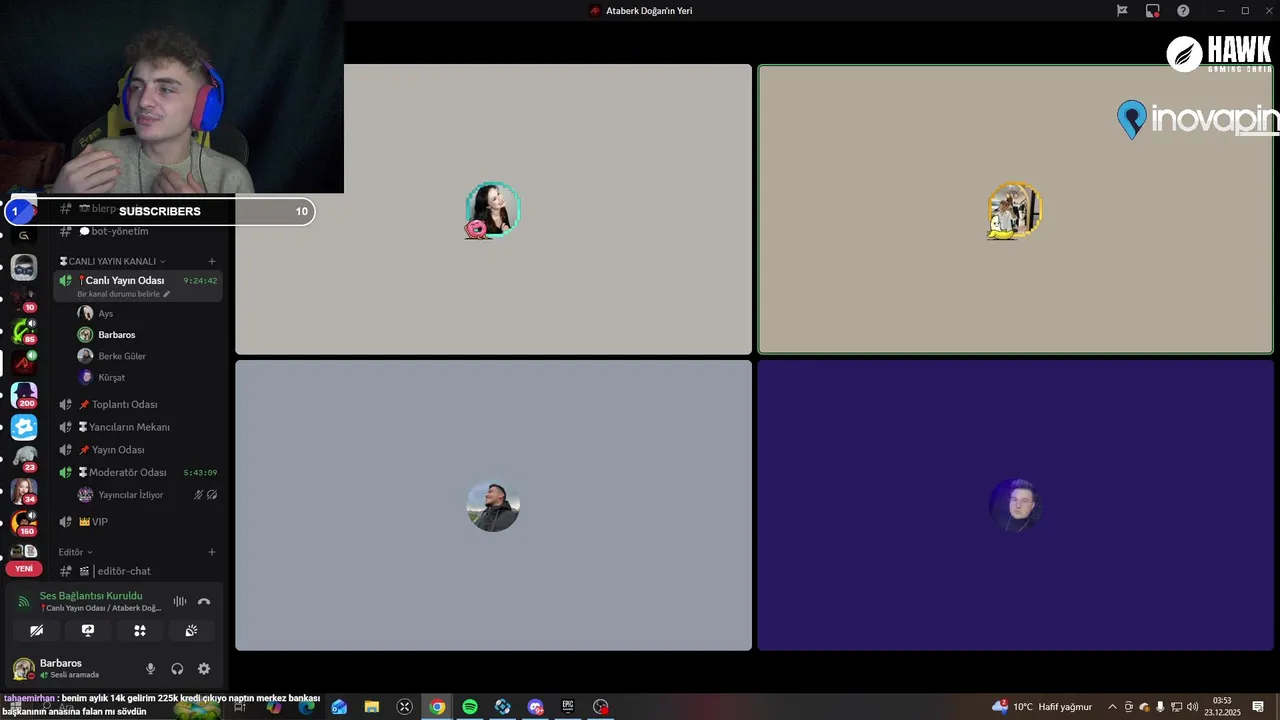Screen dimensions: 1280x720
Task: Add channel to Editör category
Action: click(212, 552)
